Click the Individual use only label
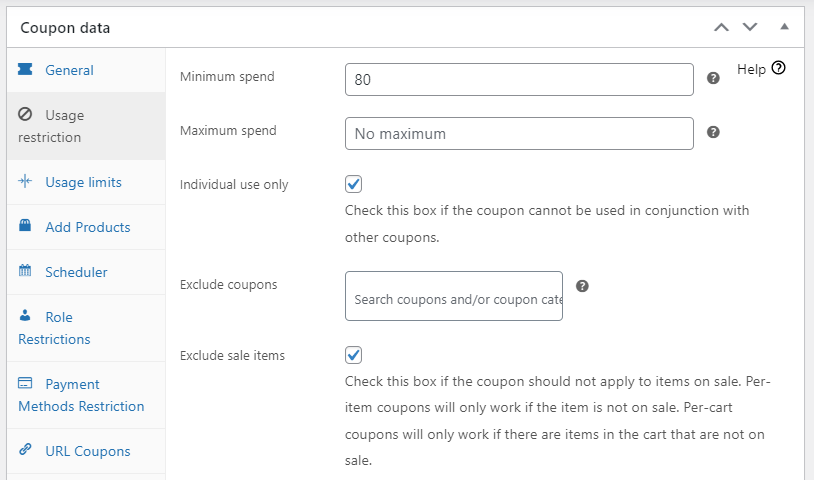The height and width of the screenshot is (480, 814). coord(234,185)
